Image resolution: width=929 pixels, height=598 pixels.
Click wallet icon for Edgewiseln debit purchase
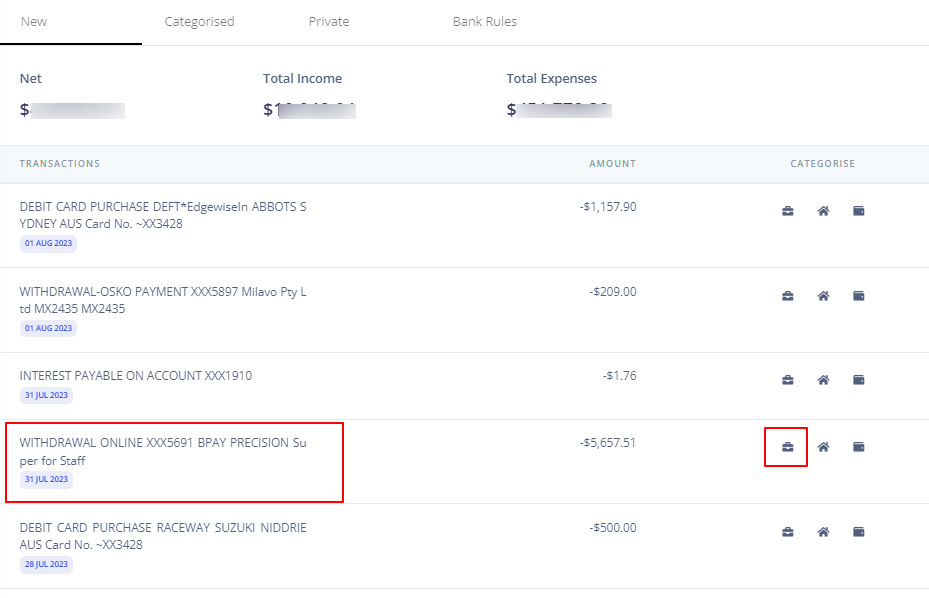coord(858,211)
